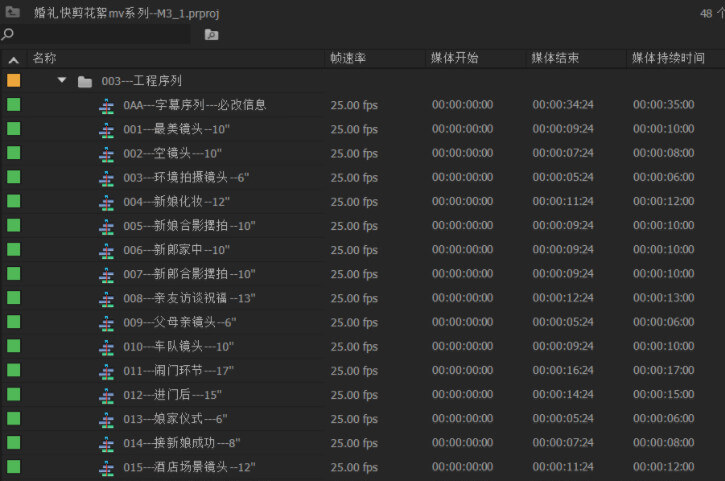This screenshot has width=725, height=481.
Task: Select the 004---新娘化妆--12" sequence name
Action: pos(176,202)
